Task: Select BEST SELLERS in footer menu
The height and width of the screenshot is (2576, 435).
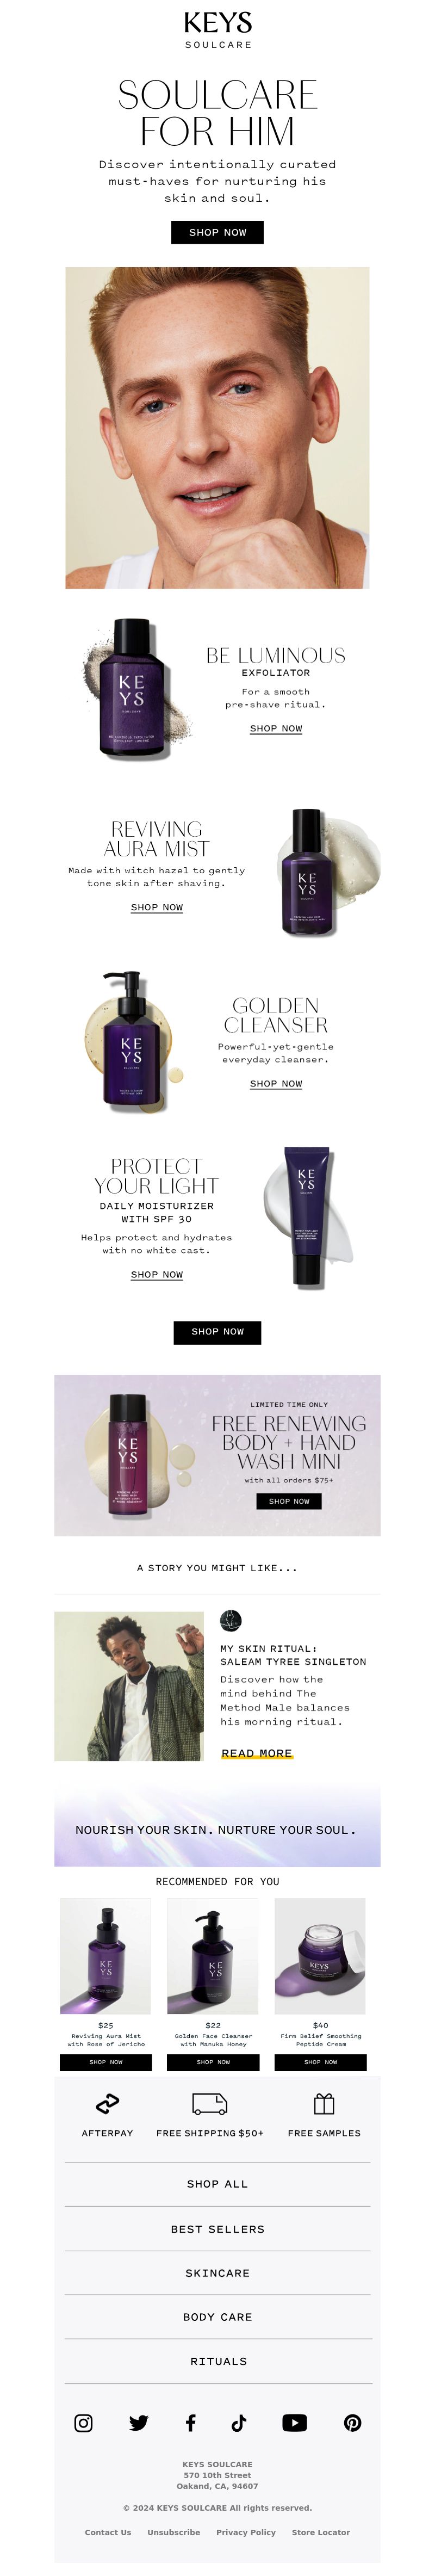Action: click(217, 2228)
